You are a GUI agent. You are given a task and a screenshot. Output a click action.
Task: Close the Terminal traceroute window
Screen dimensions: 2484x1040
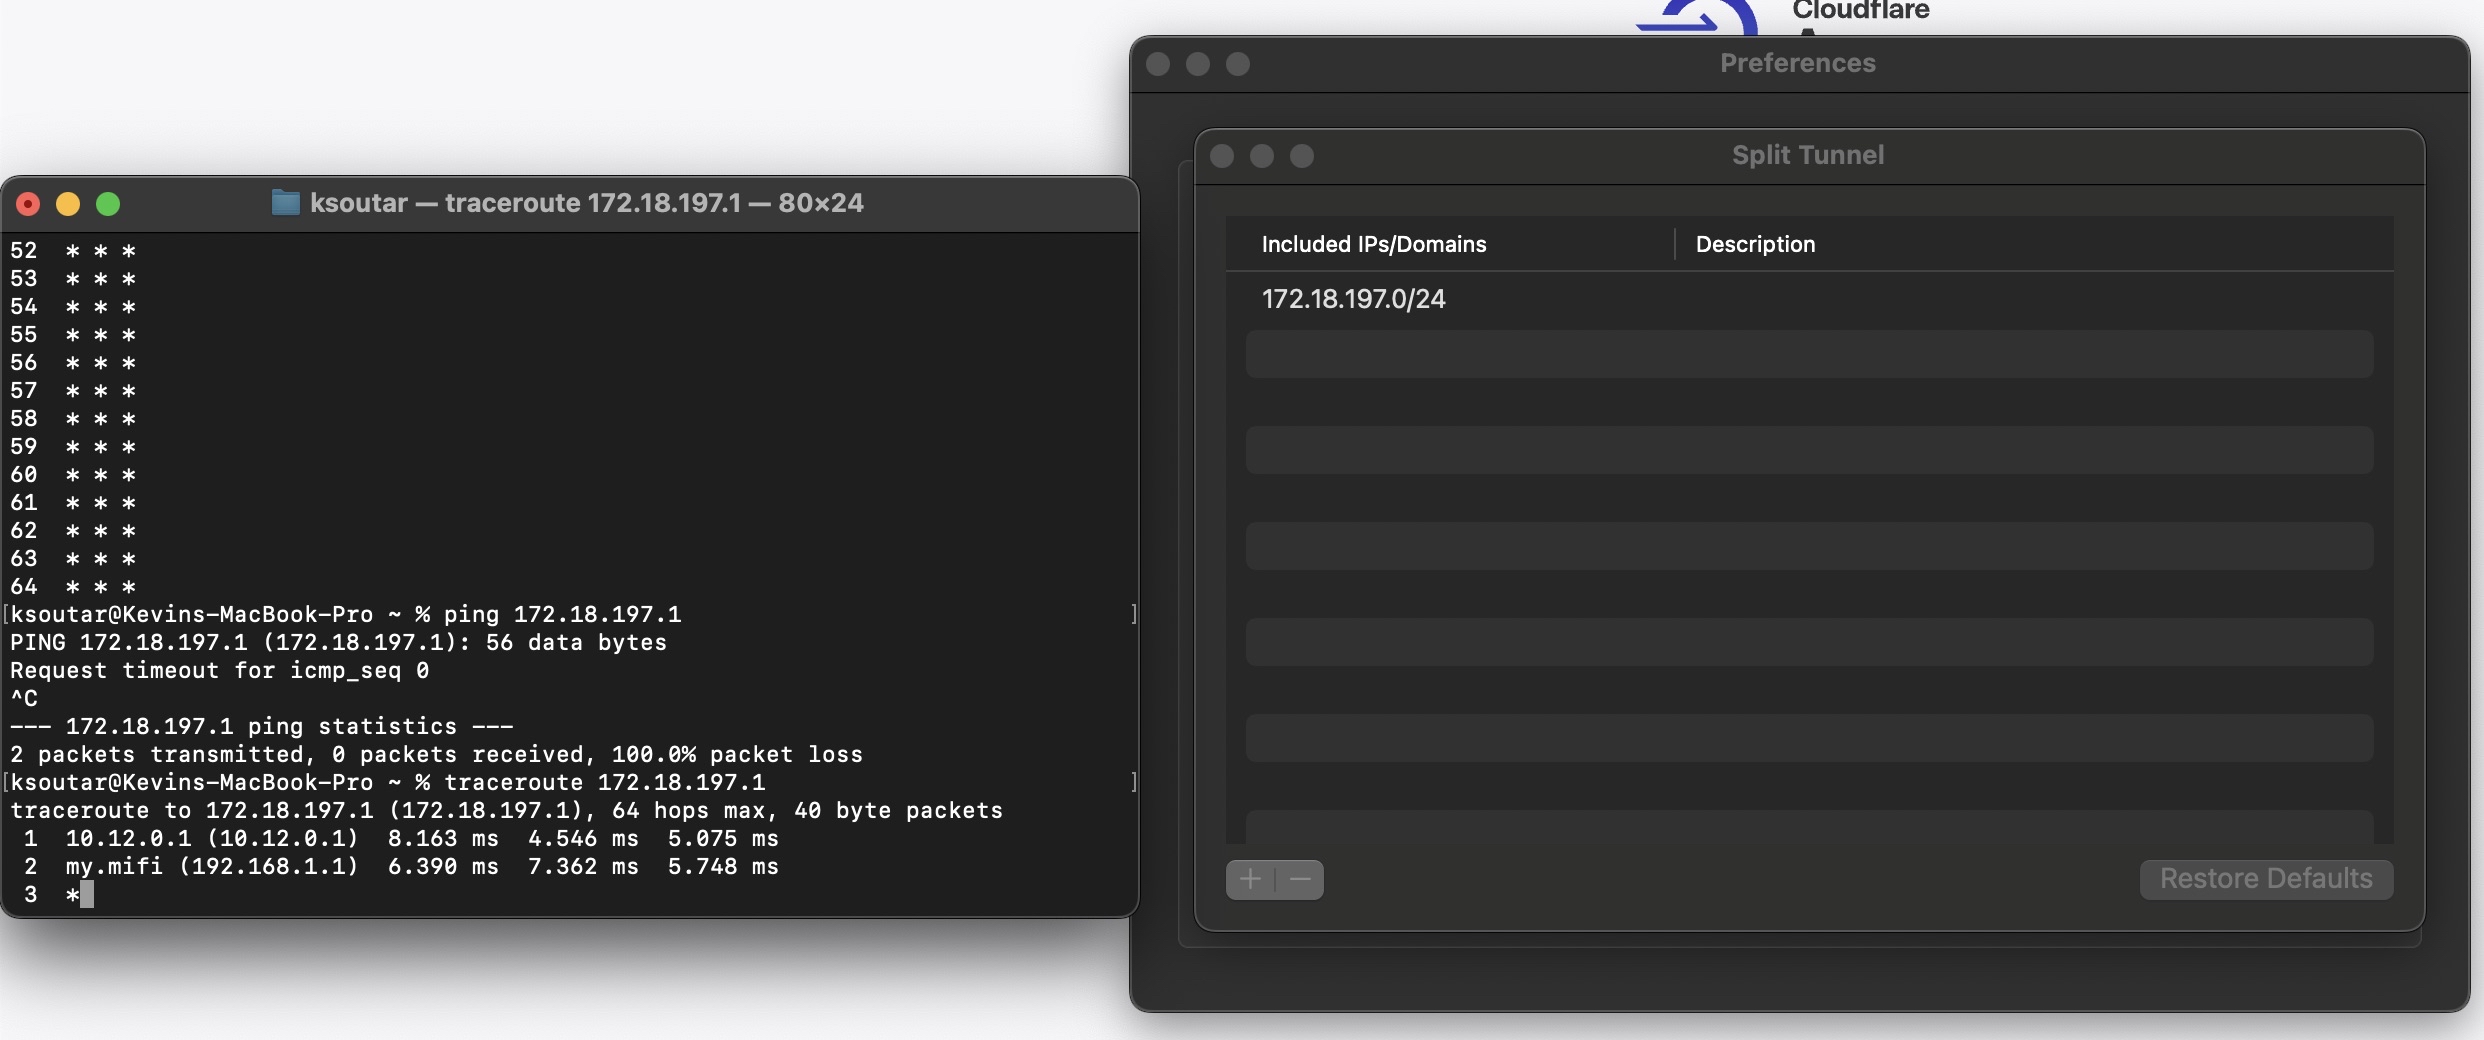(28, 204)
